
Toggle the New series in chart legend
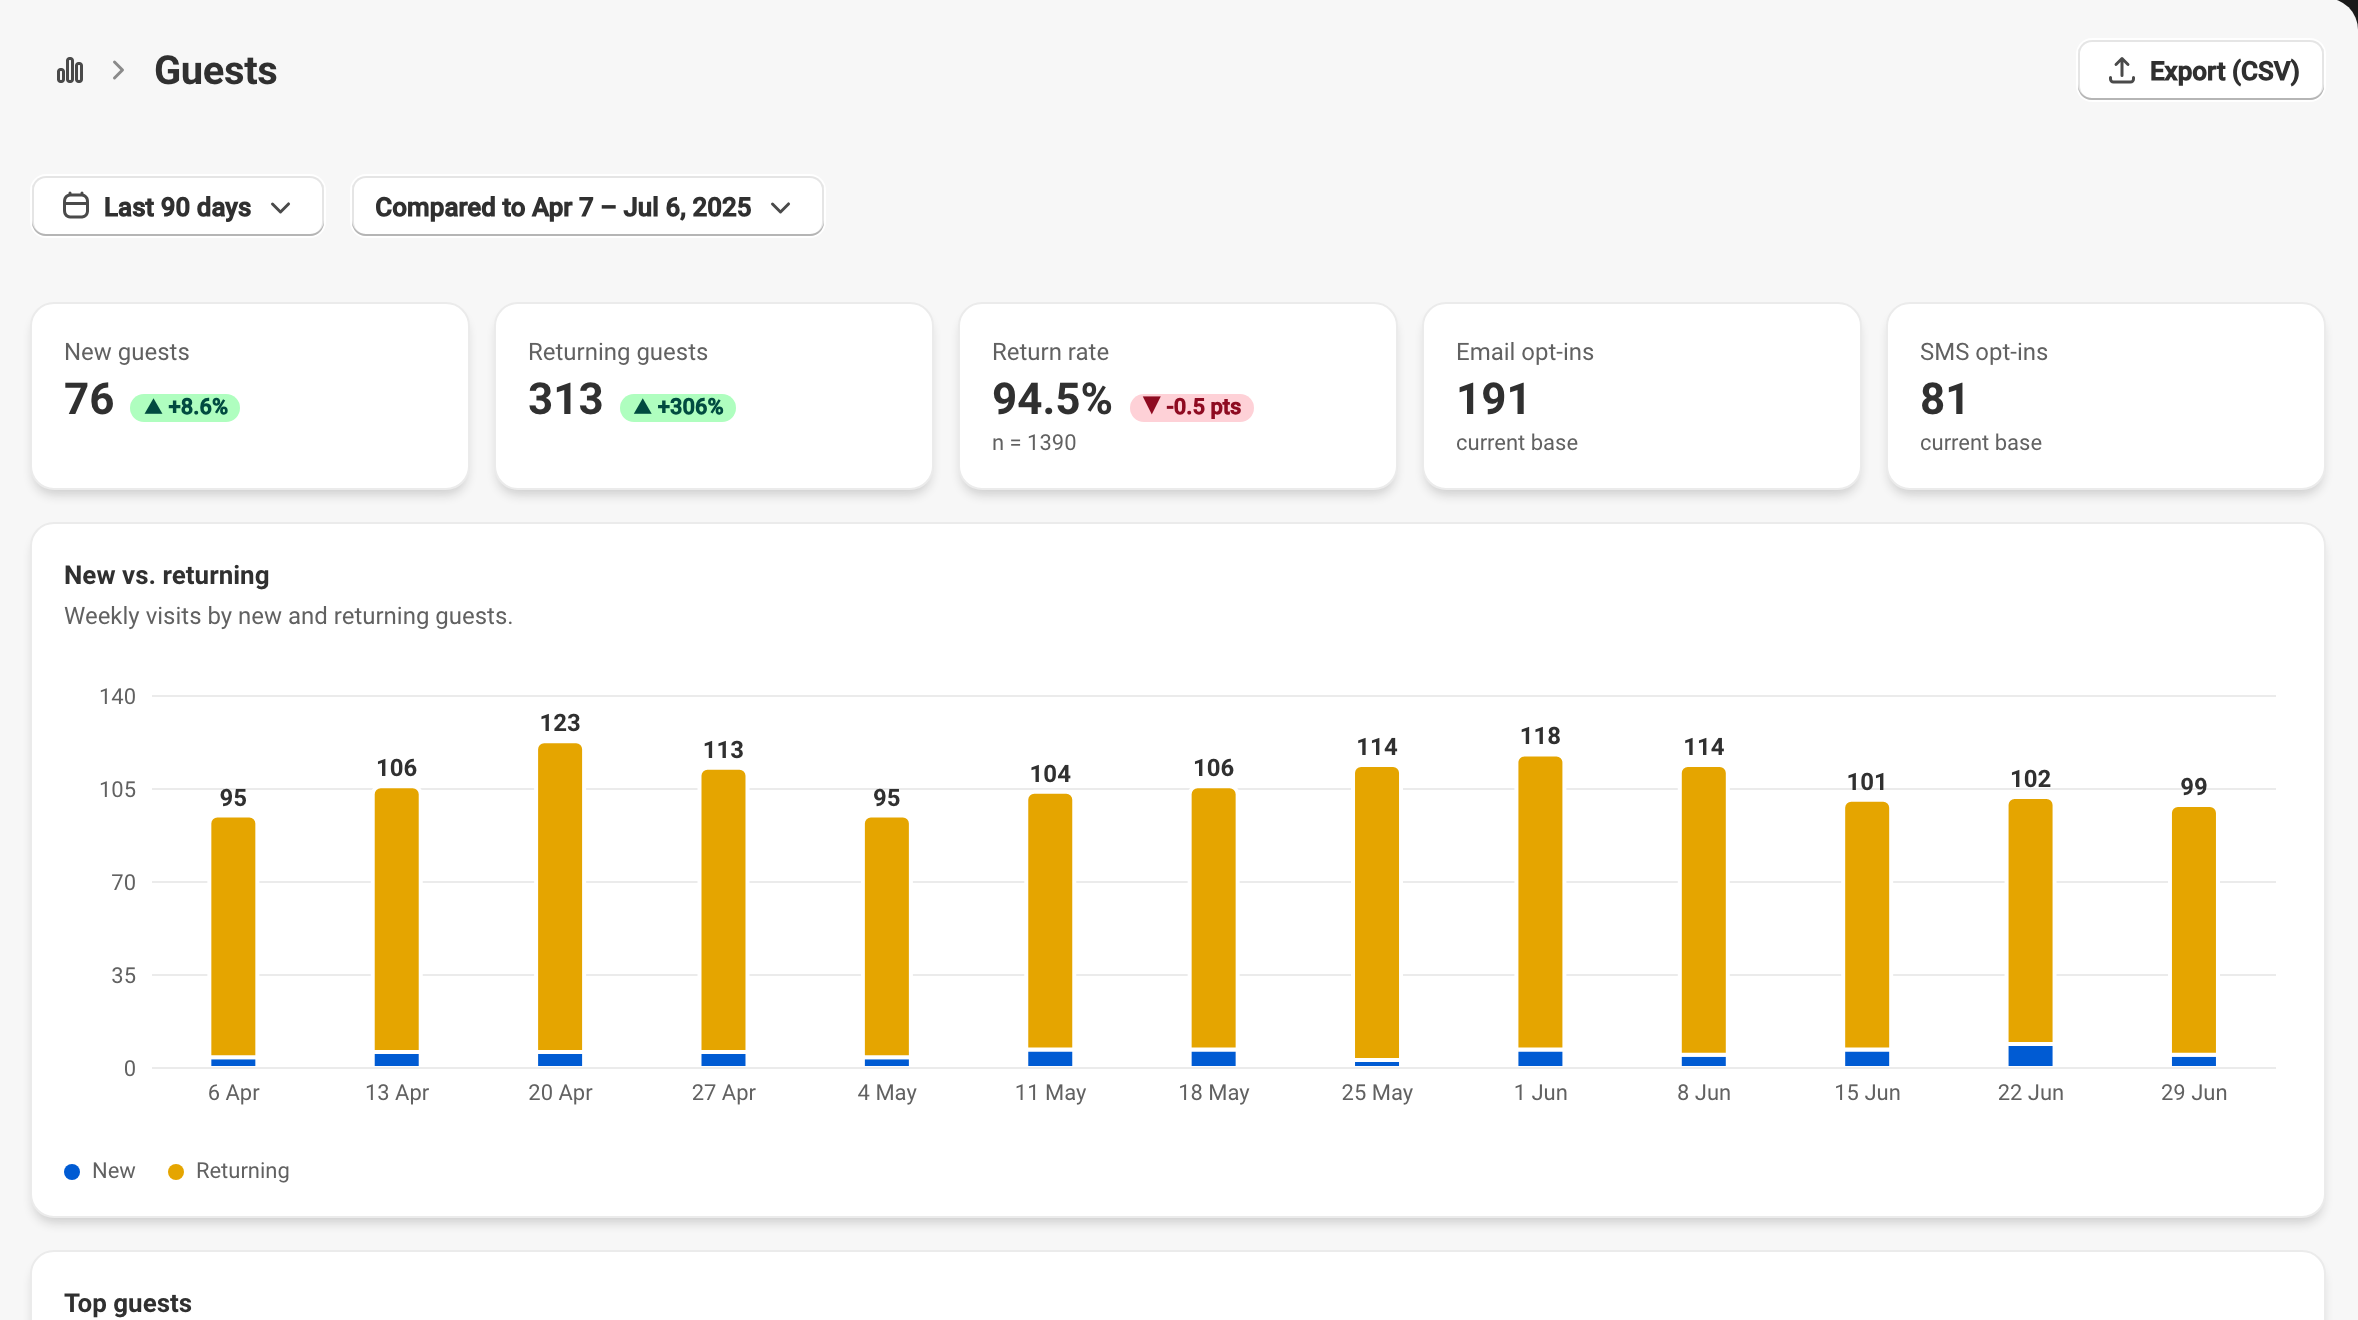click(x=100, y=1171)
